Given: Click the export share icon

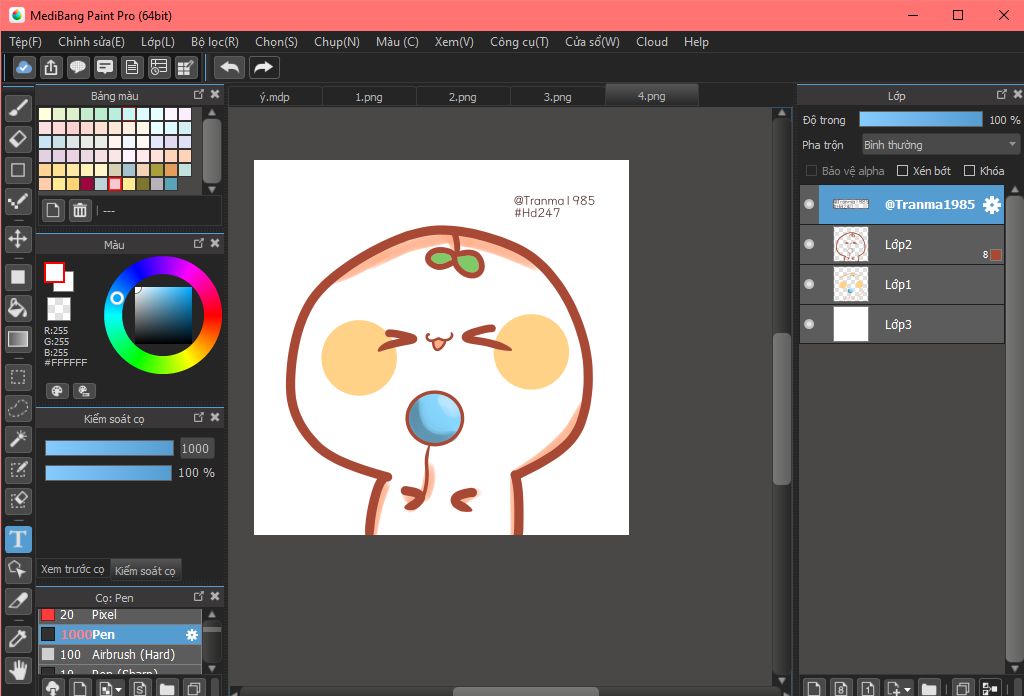Looking at the screenshot, I should coord(51,67).
